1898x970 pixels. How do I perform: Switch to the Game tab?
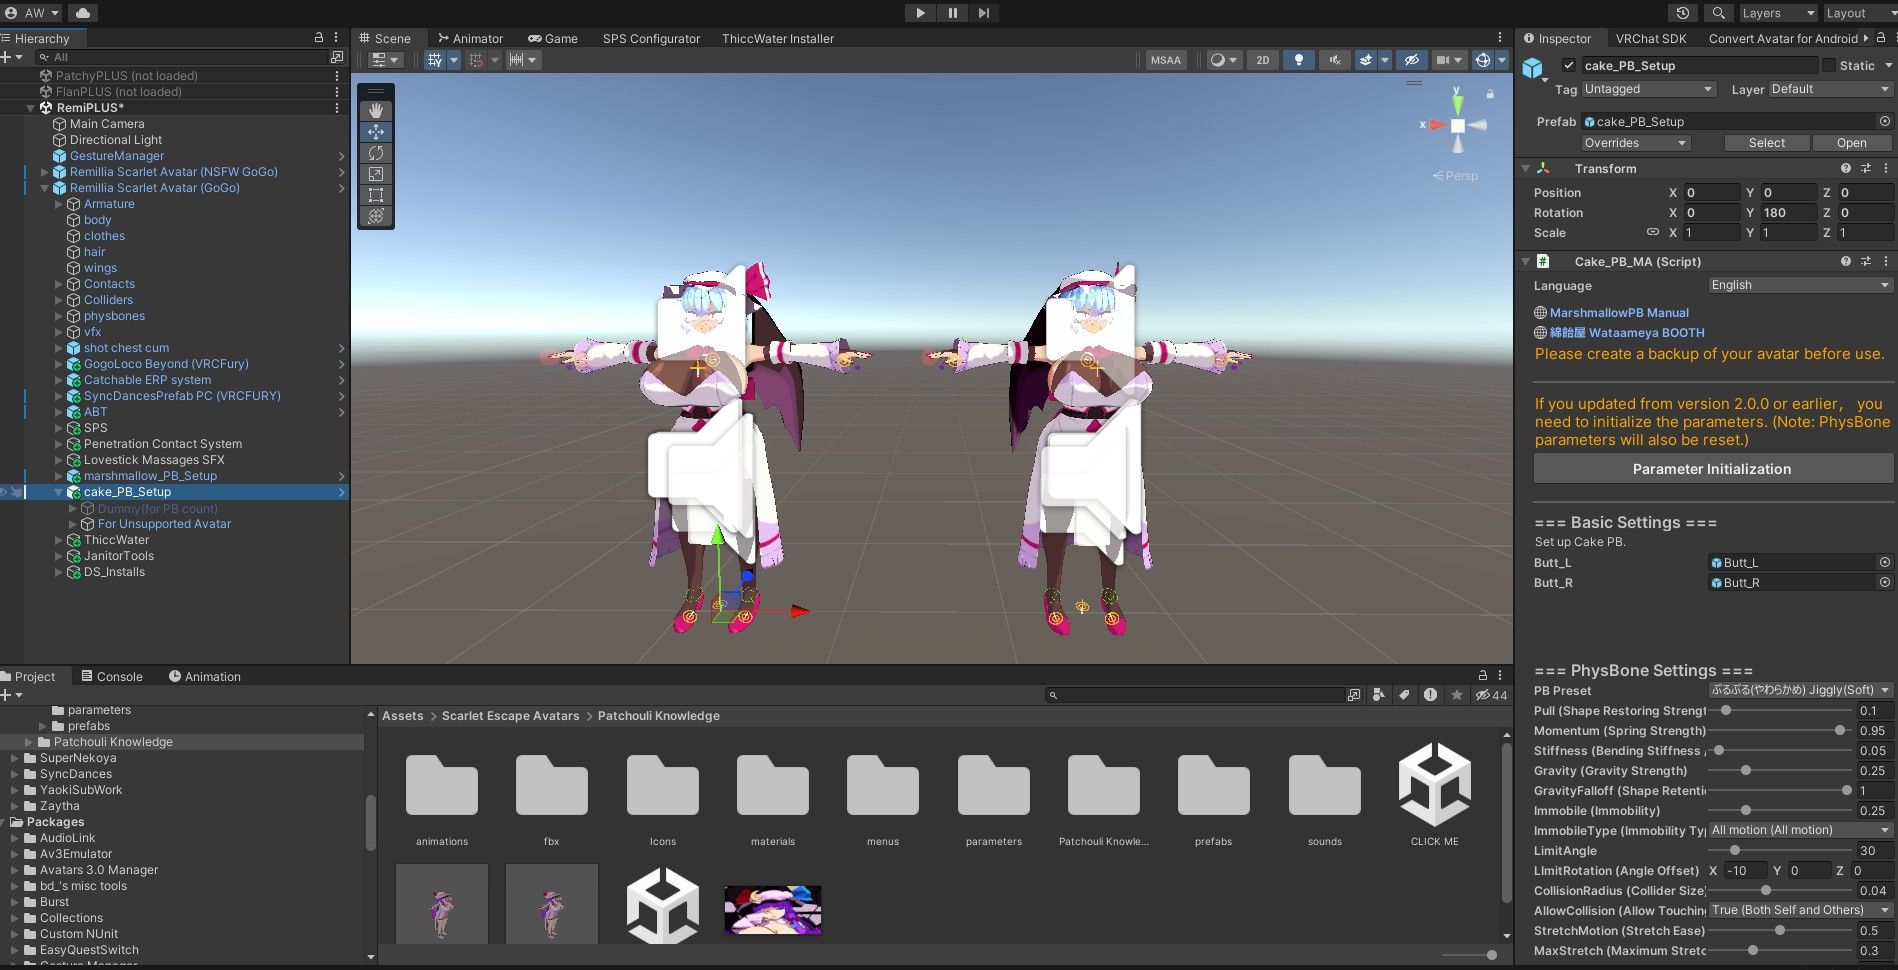click(x=553, y=38)
